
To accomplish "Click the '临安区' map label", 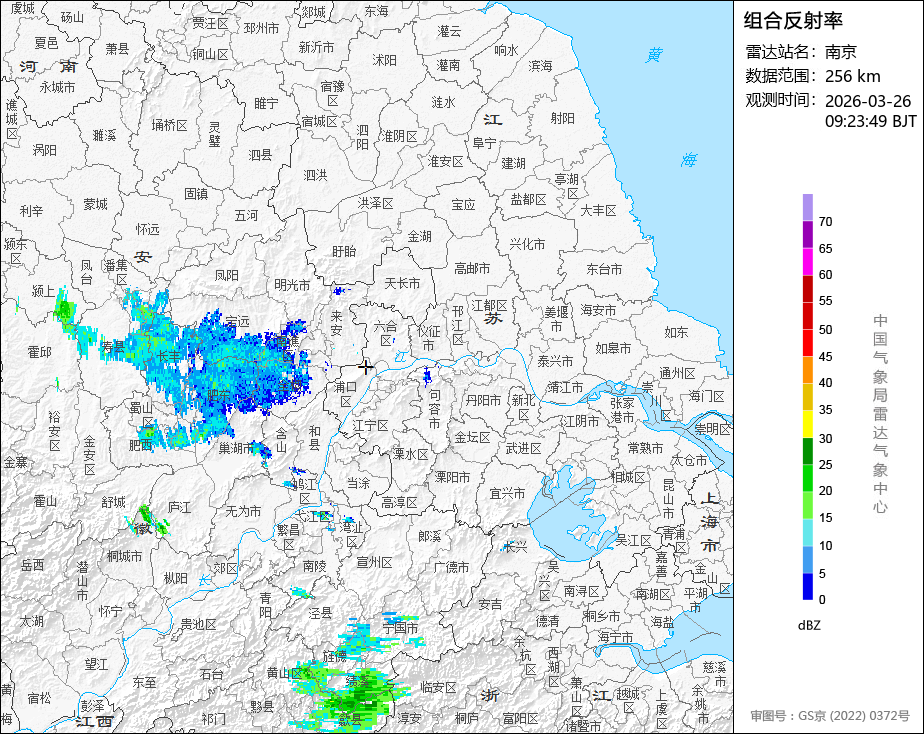I will [438, 687].
